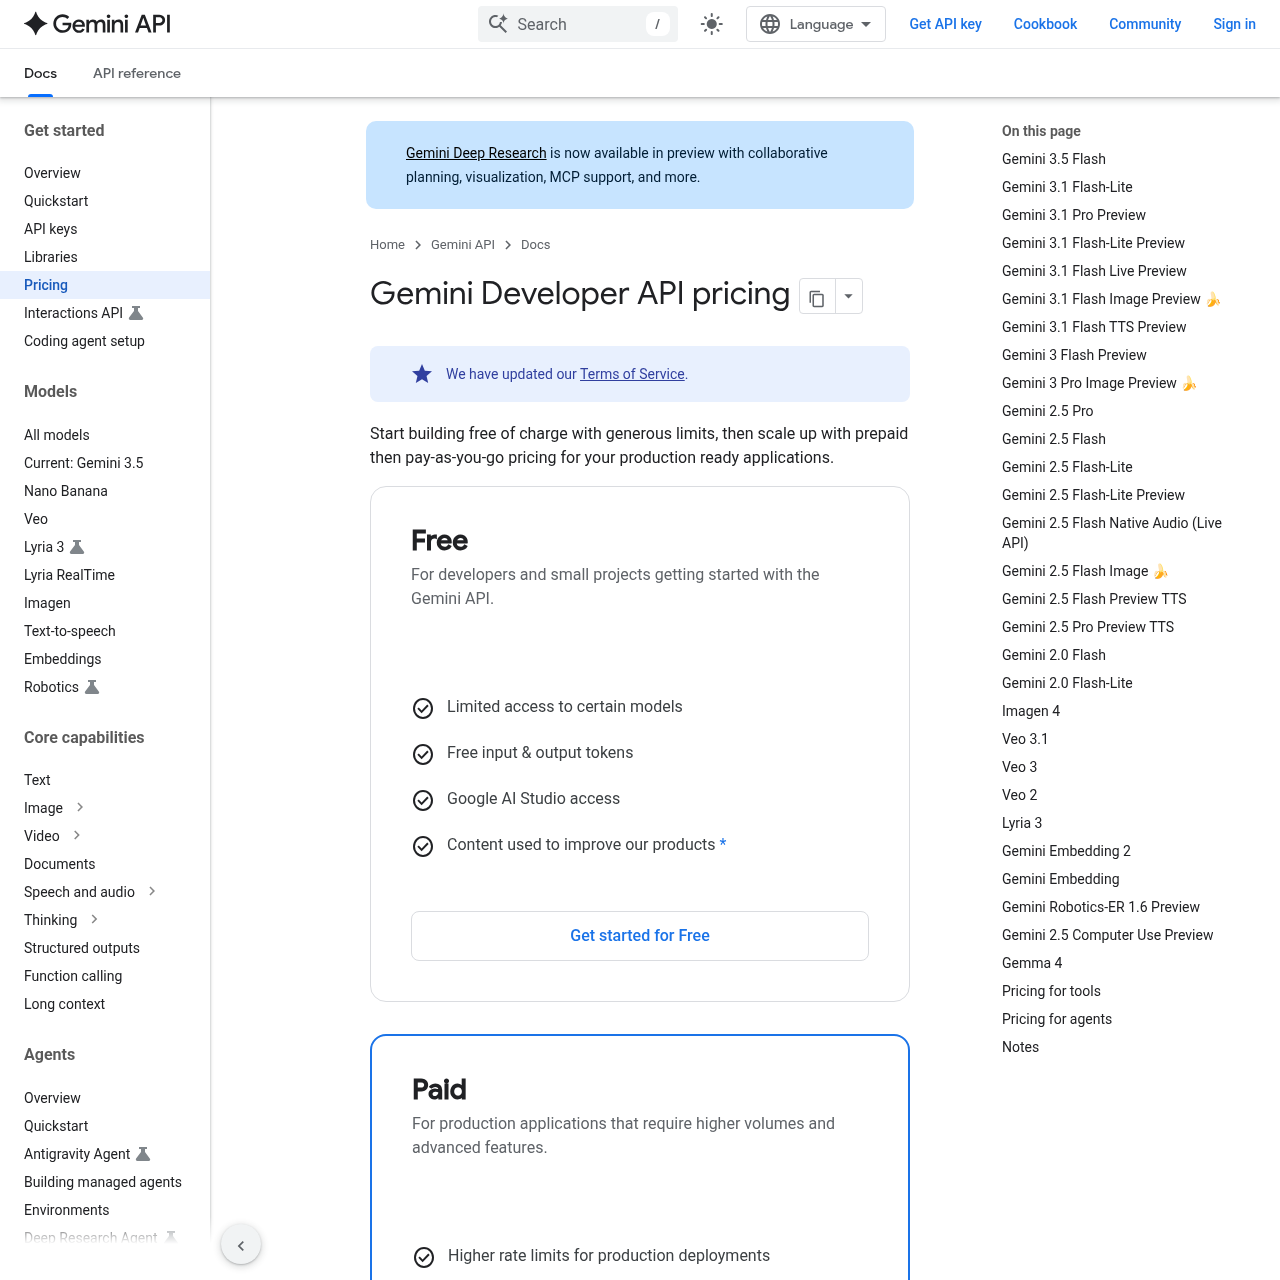Screen dimensions: 1280x1280
Task: Click the search magnifier icon
Action: (x=498, y=24)
